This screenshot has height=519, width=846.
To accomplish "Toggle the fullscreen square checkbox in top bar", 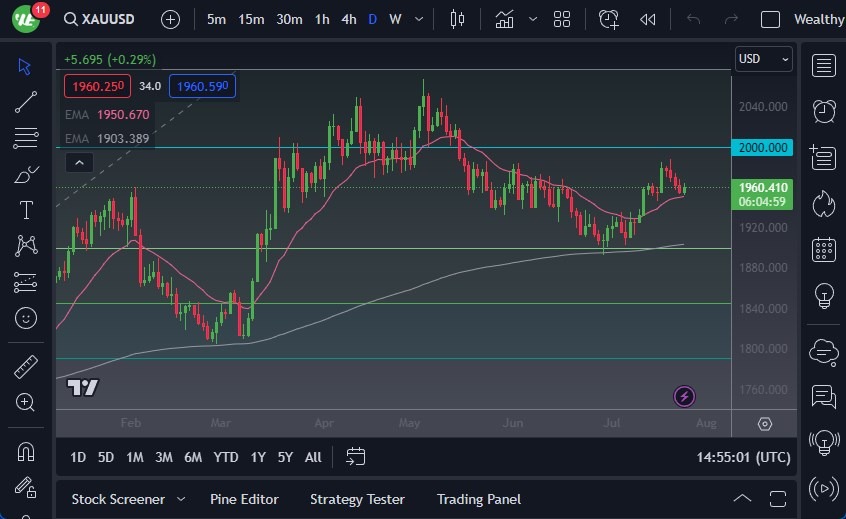I will pyautogui.click(x=770, y=19).
